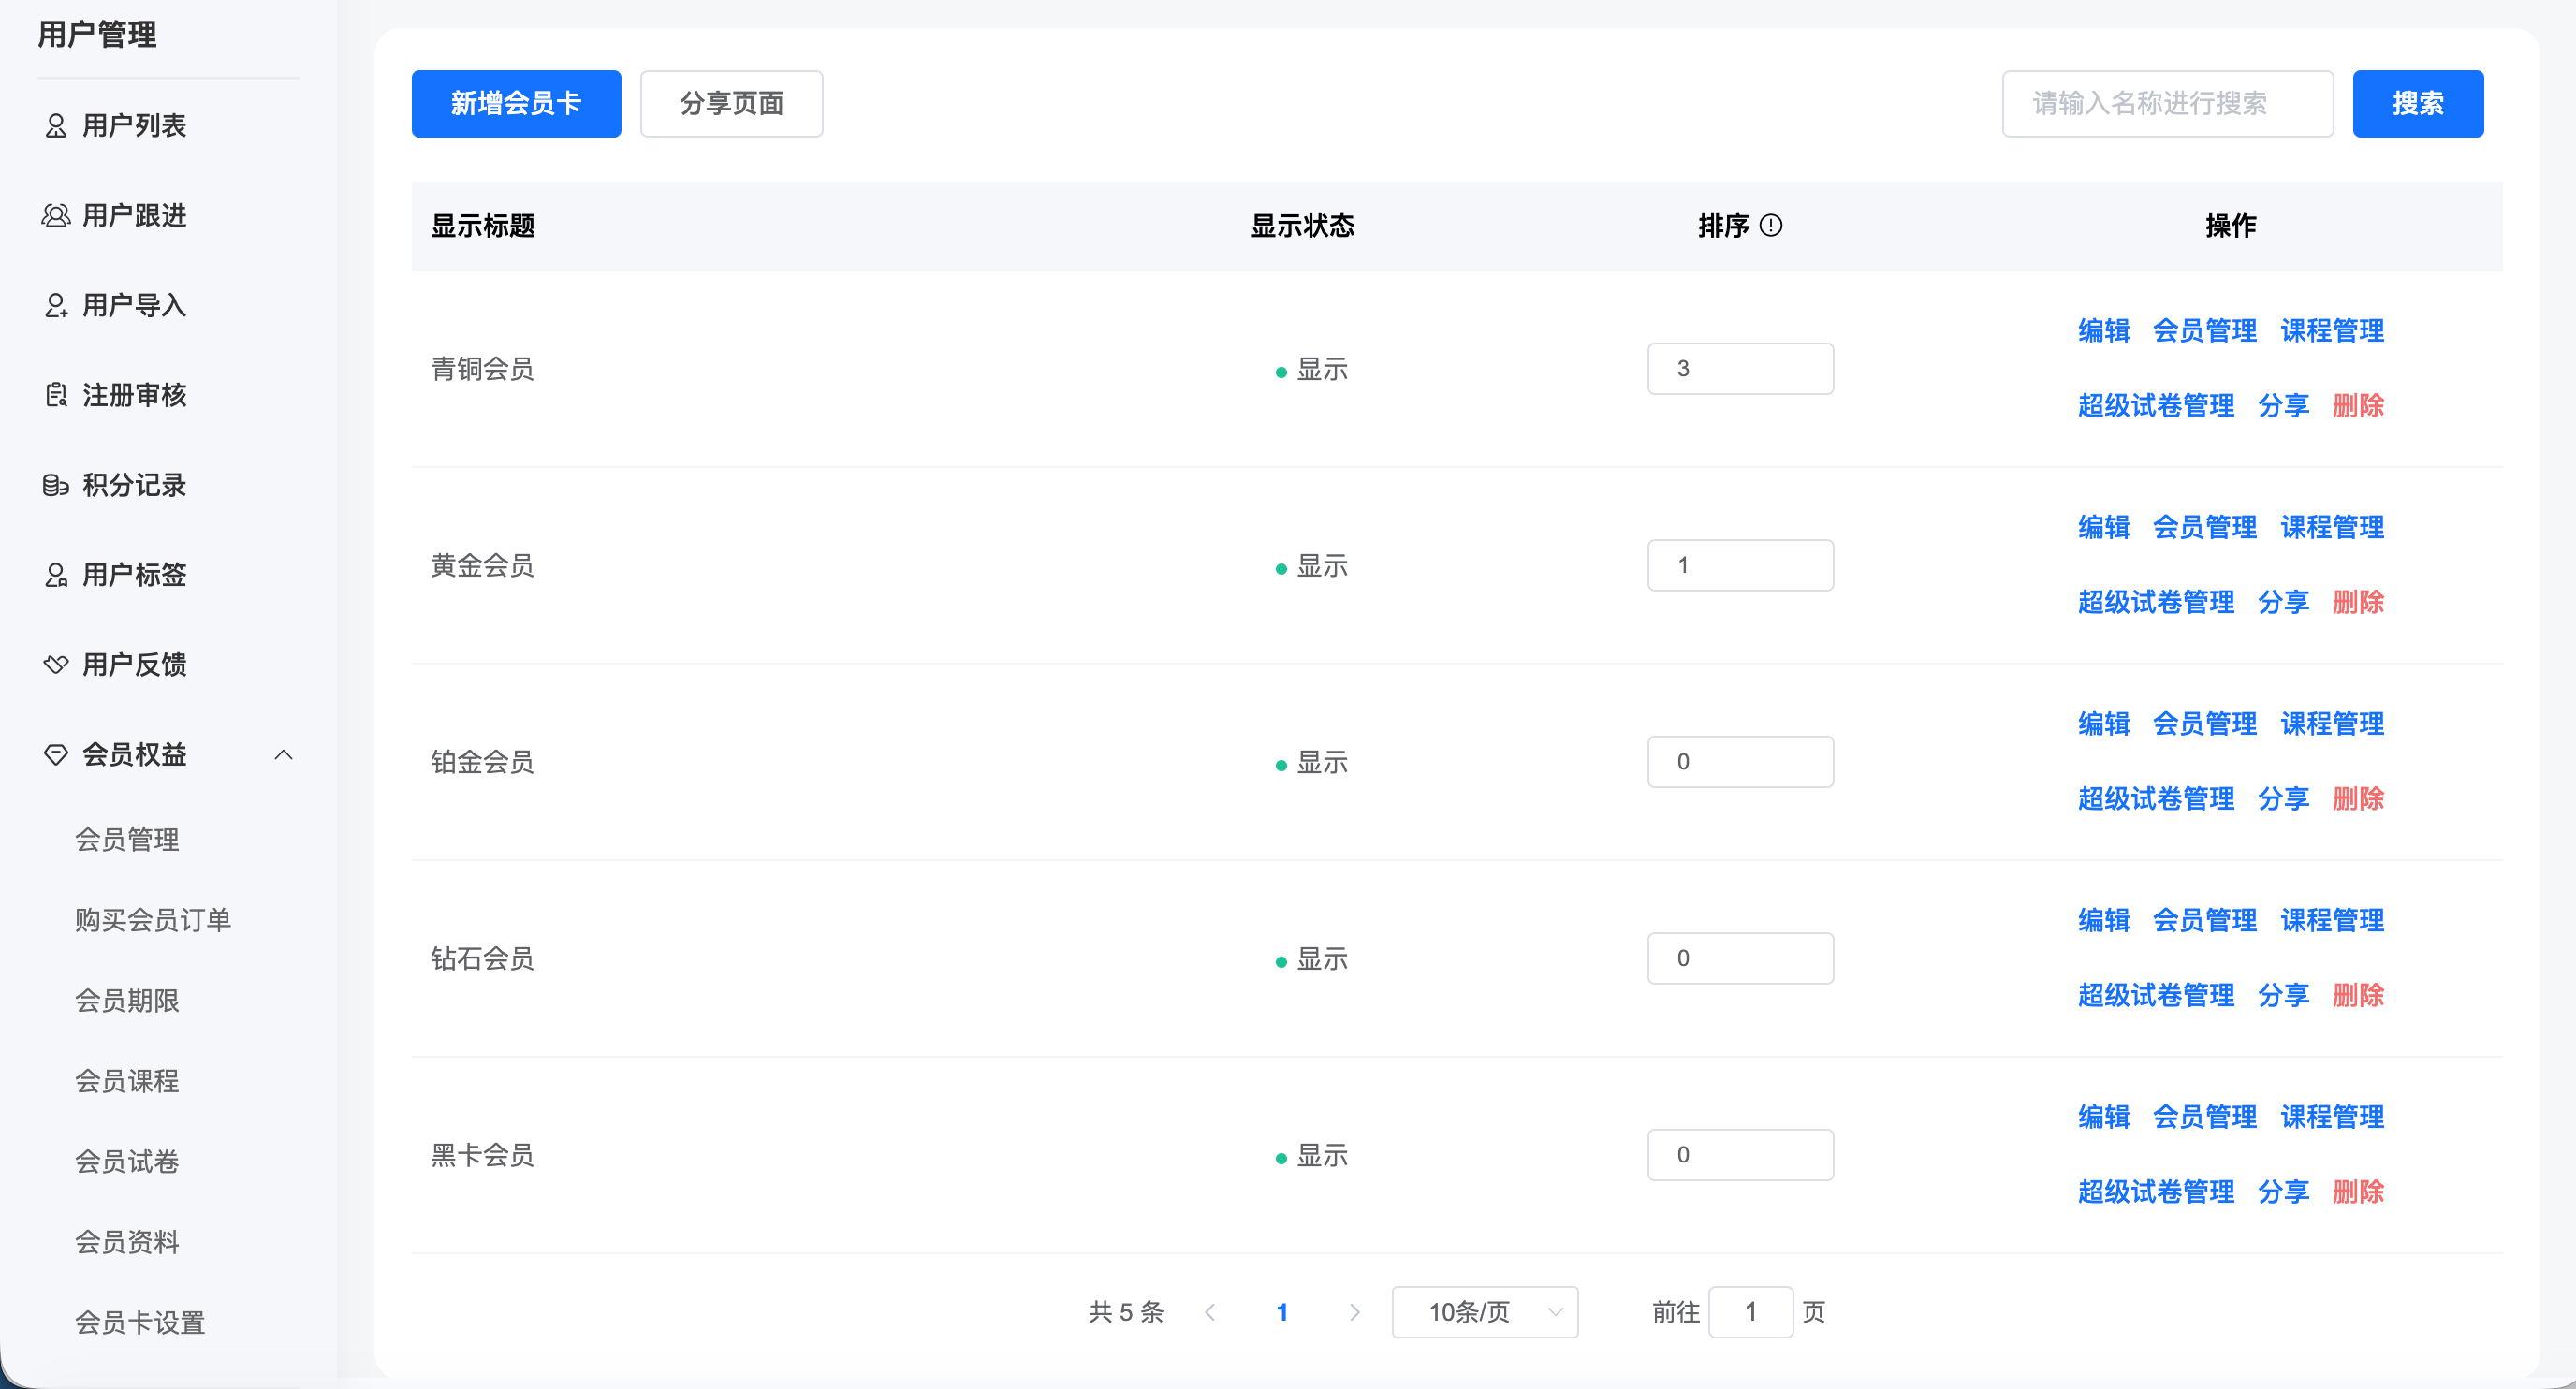Click the sort input for 钻石会员

tap(1740, 959)
